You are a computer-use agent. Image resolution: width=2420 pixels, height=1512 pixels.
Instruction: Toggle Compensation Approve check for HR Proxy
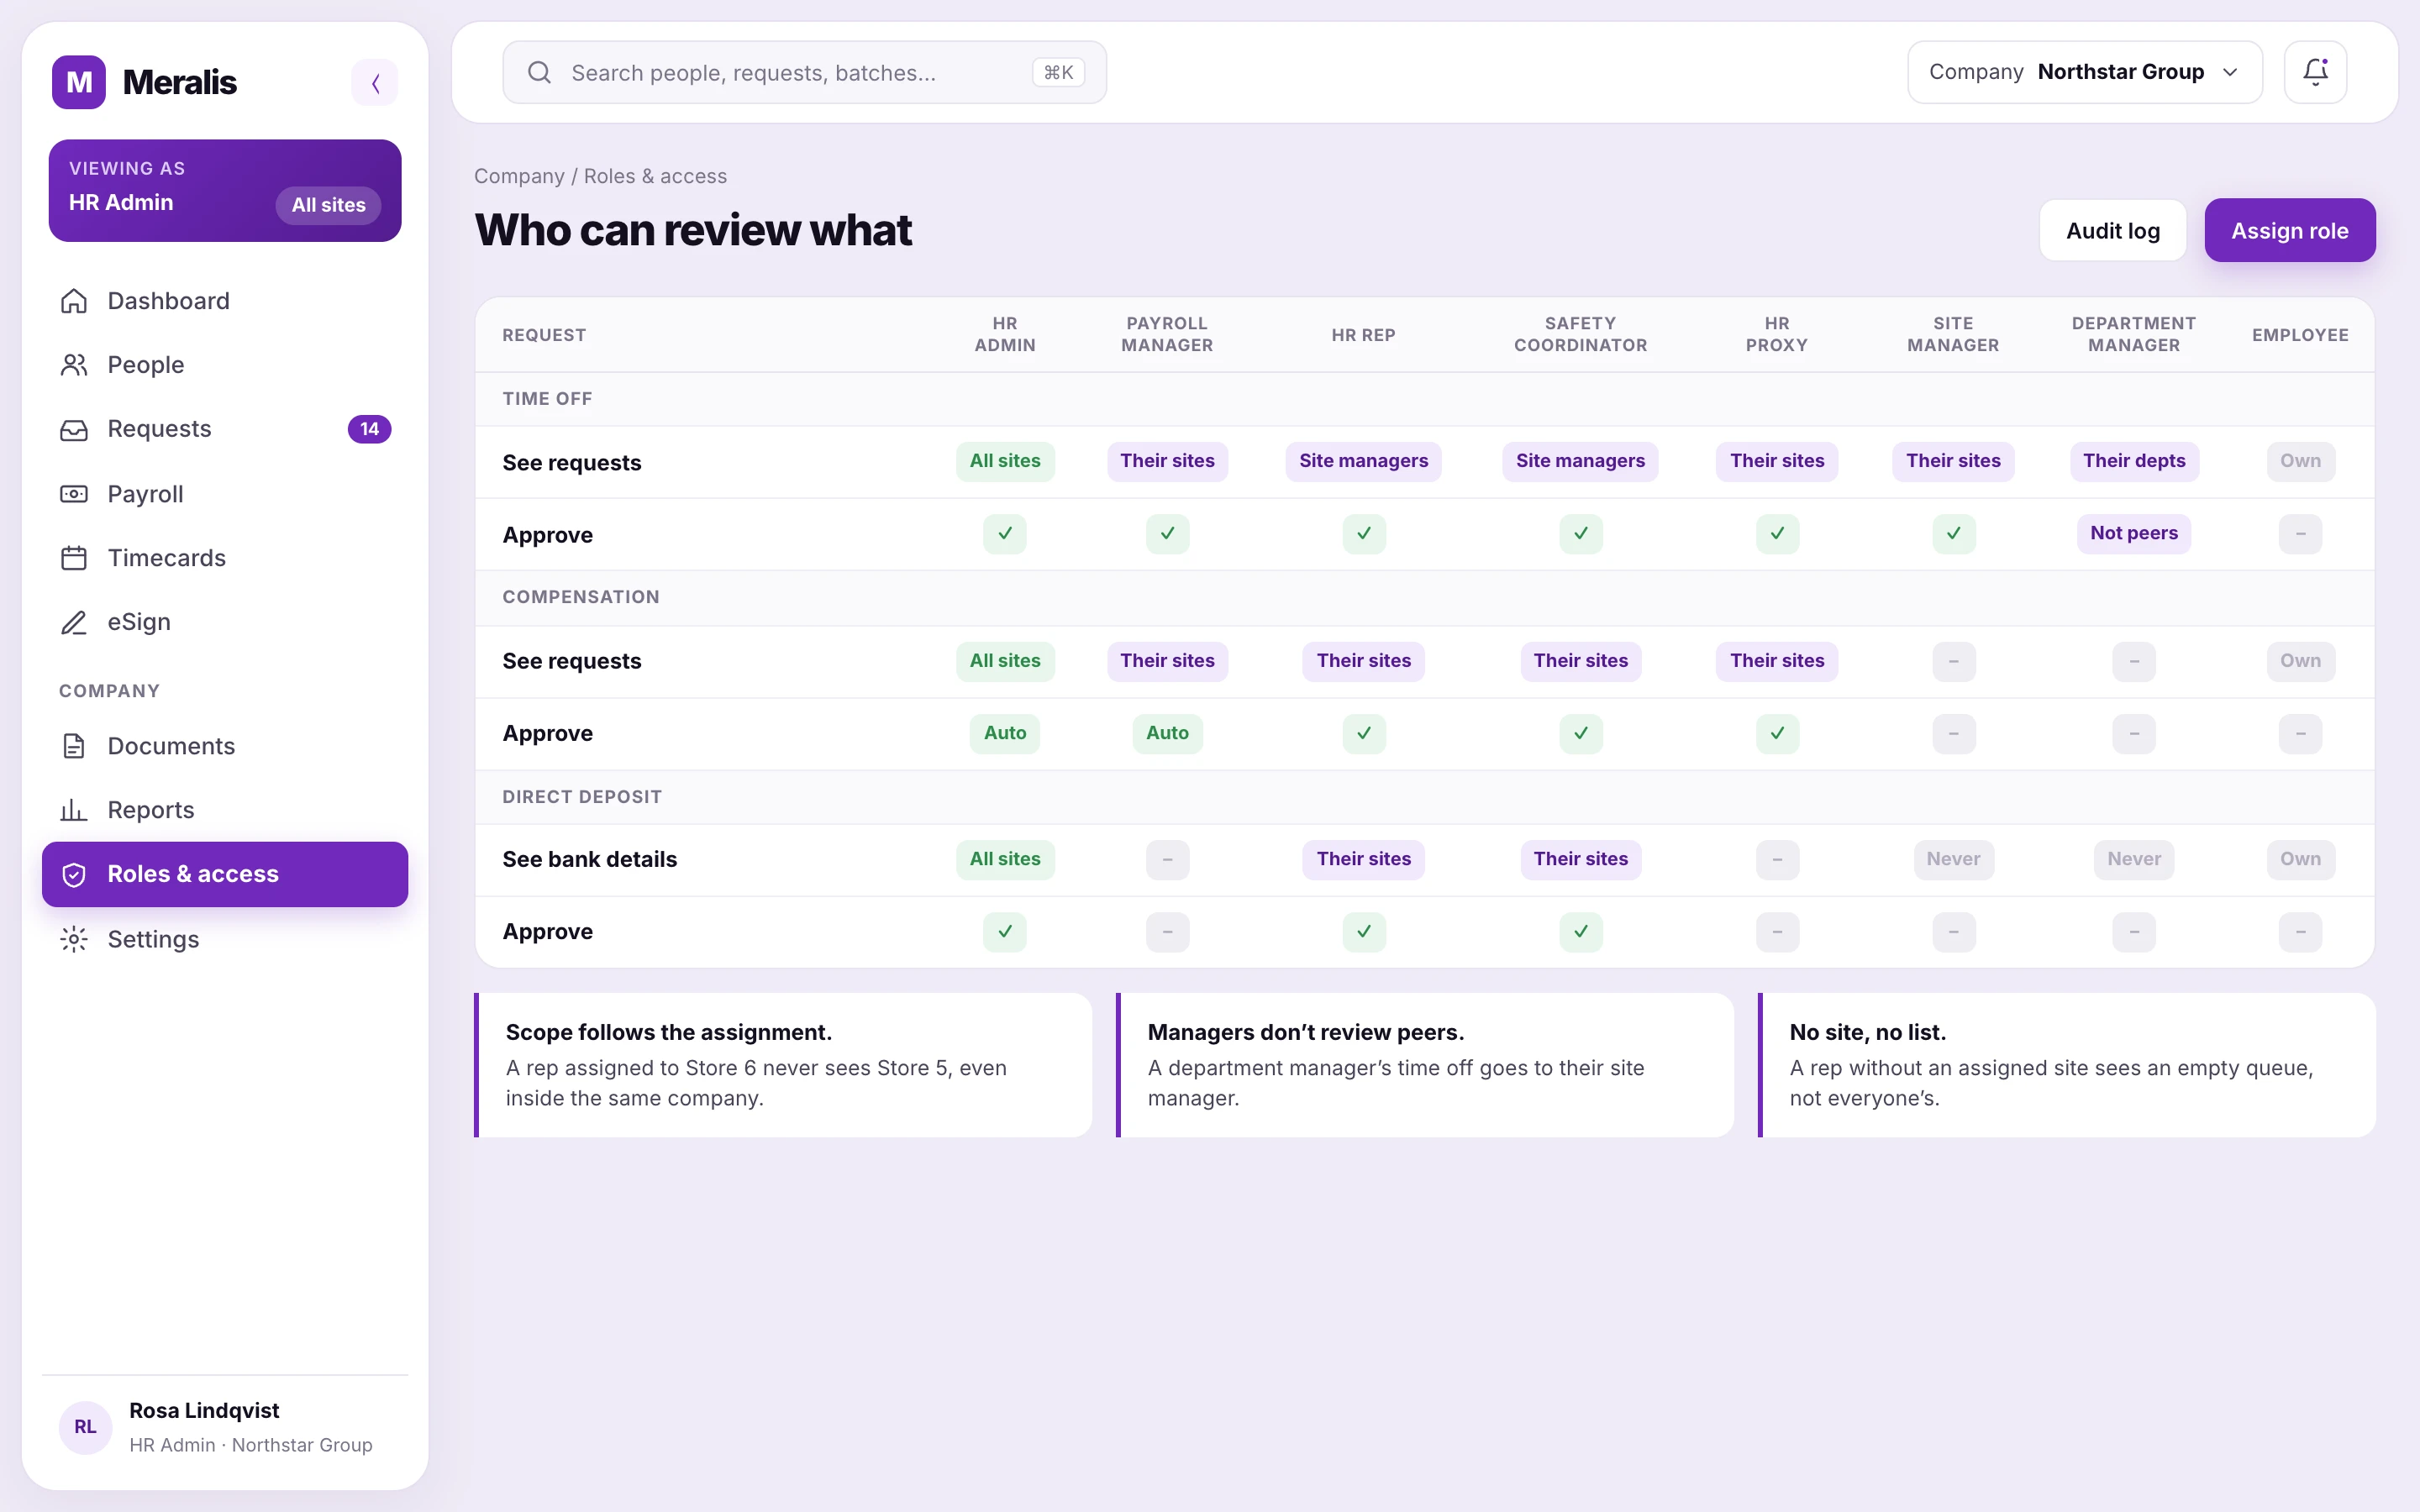[1777, 733]
